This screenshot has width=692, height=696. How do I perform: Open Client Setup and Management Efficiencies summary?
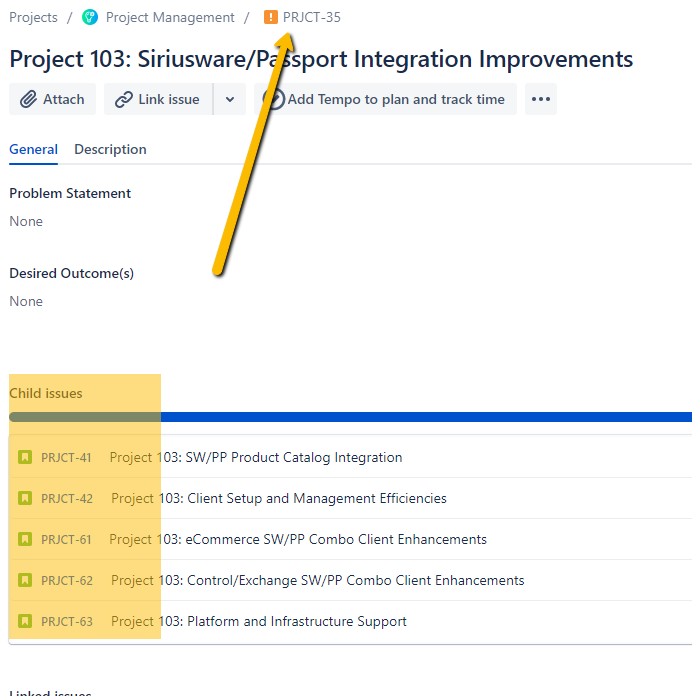click(279, 498)
